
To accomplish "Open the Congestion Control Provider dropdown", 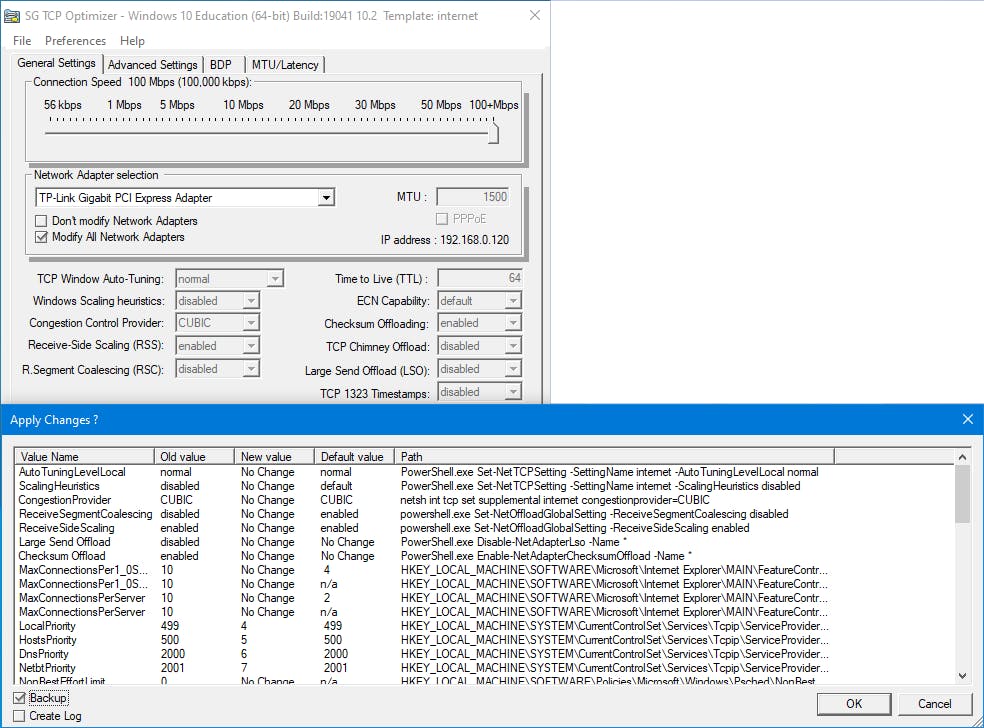I will [x=251, y=323].
